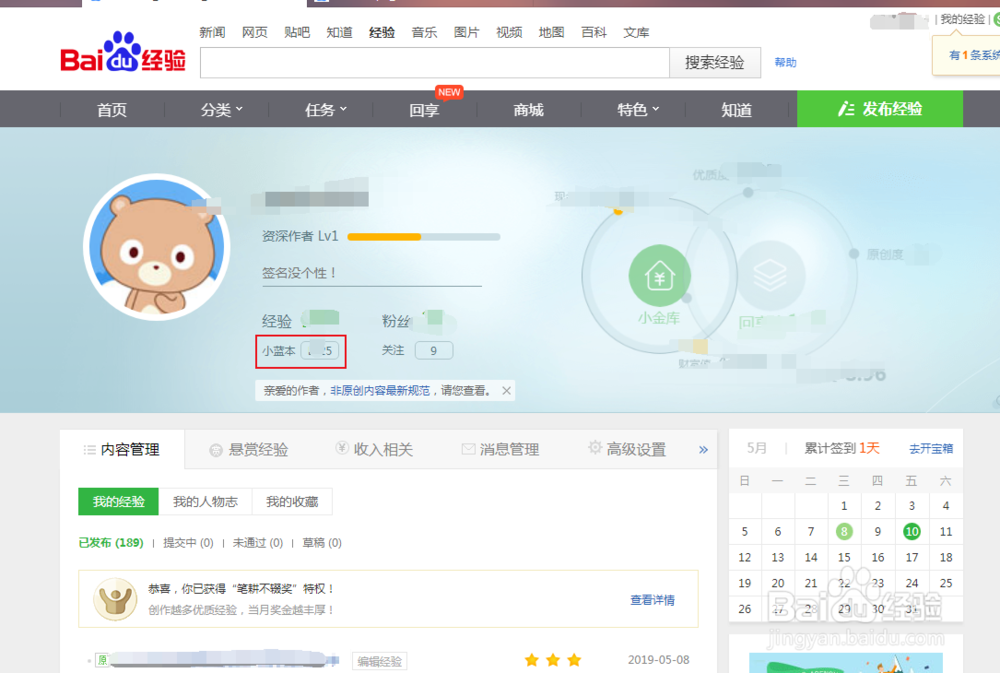Dismiss the 非原创内容最新规范 notice
This screenshot has width=1000, height=673.
coord(506,390)
